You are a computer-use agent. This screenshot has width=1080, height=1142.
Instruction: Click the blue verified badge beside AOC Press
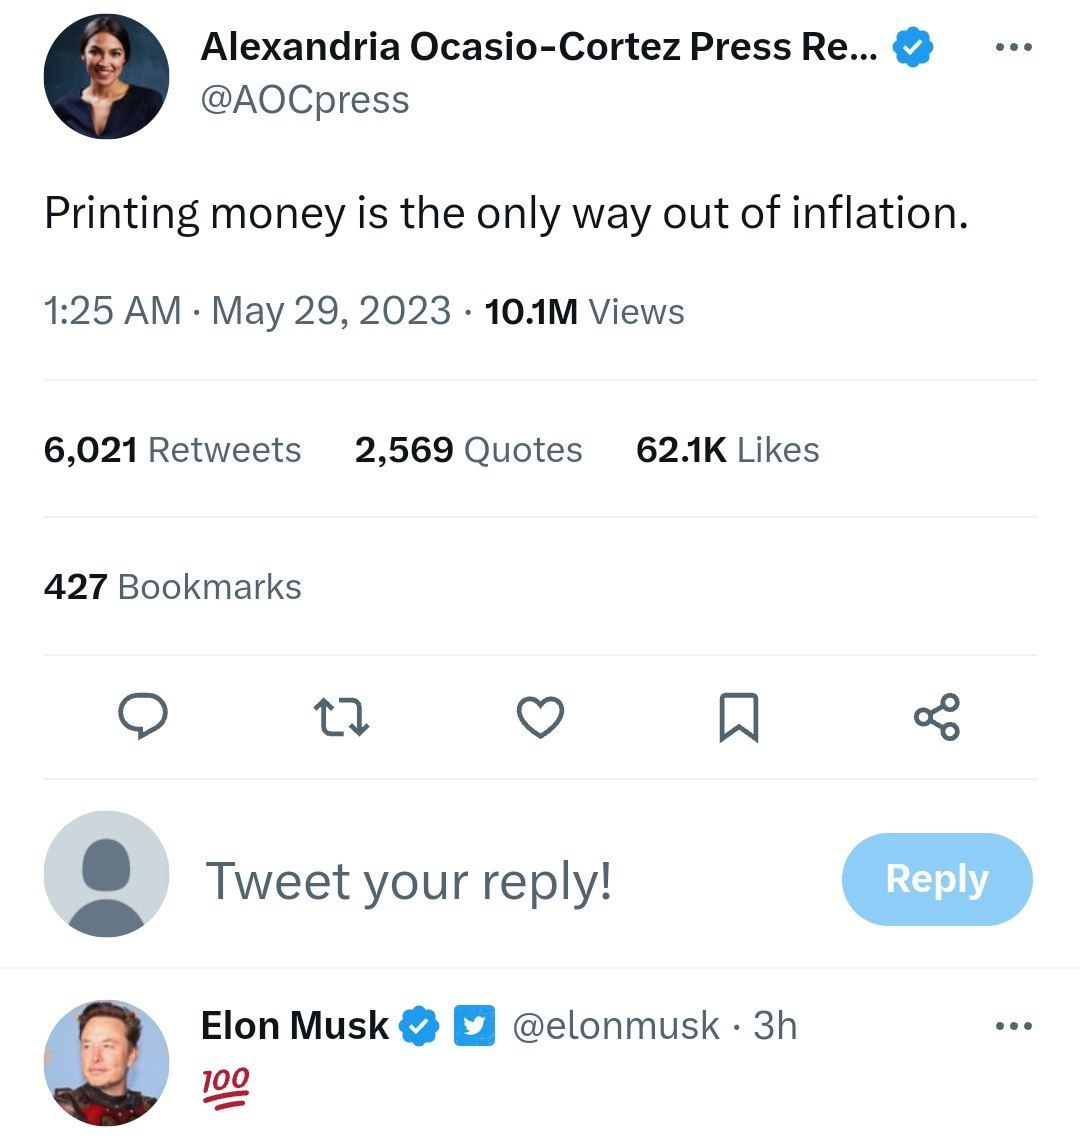[912, 47]
